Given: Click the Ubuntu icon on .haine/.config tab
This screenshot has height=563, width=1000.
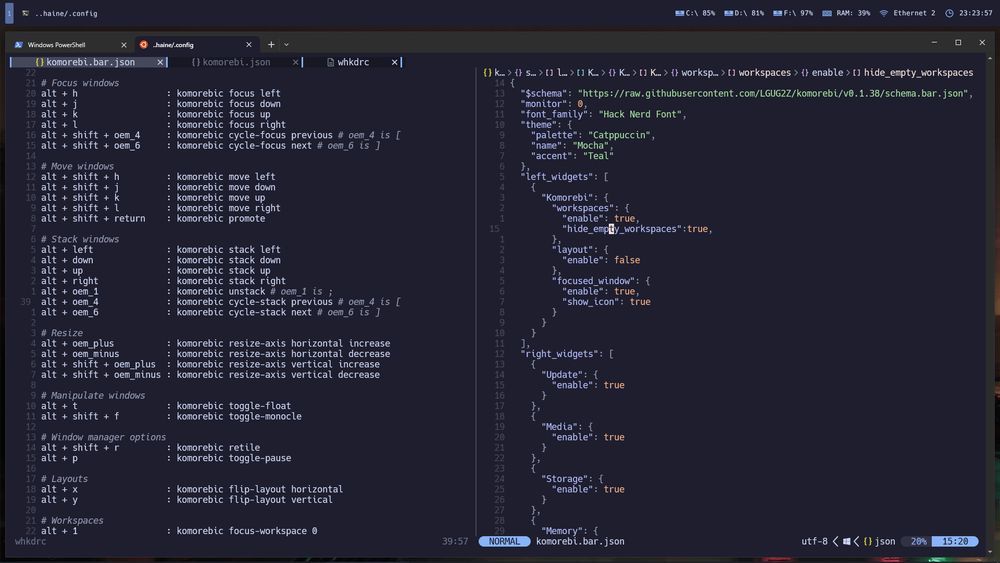Looking at the screenshot, I should pos(143,45).
